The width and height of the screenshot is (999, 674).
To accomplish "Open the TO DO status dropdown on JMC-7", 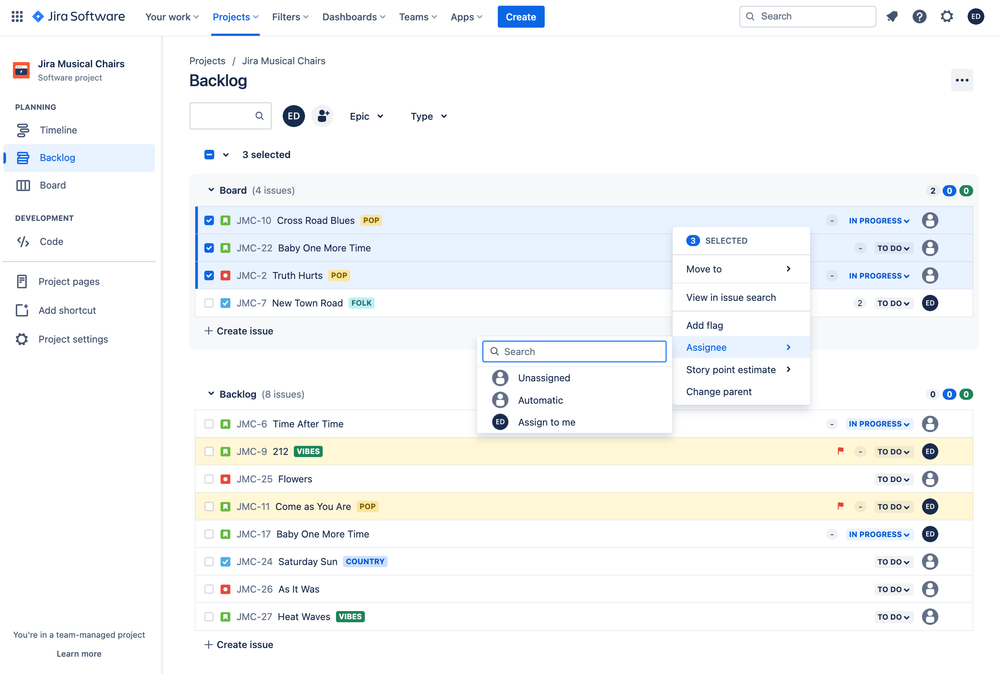I will pyautogui.click(x=893, y=303).
